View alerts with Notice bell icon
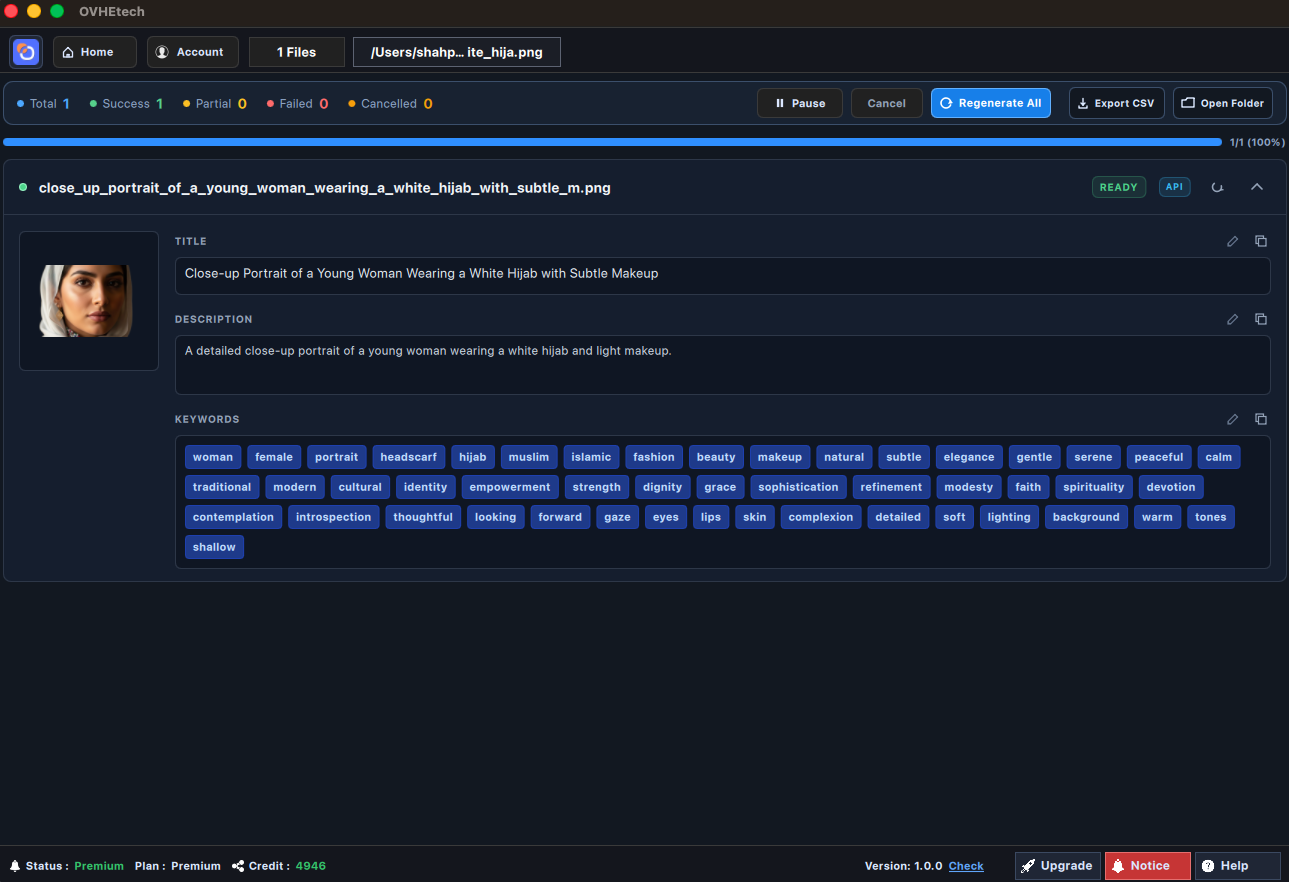1289x882 pixels. click(x=1147, y=866)
